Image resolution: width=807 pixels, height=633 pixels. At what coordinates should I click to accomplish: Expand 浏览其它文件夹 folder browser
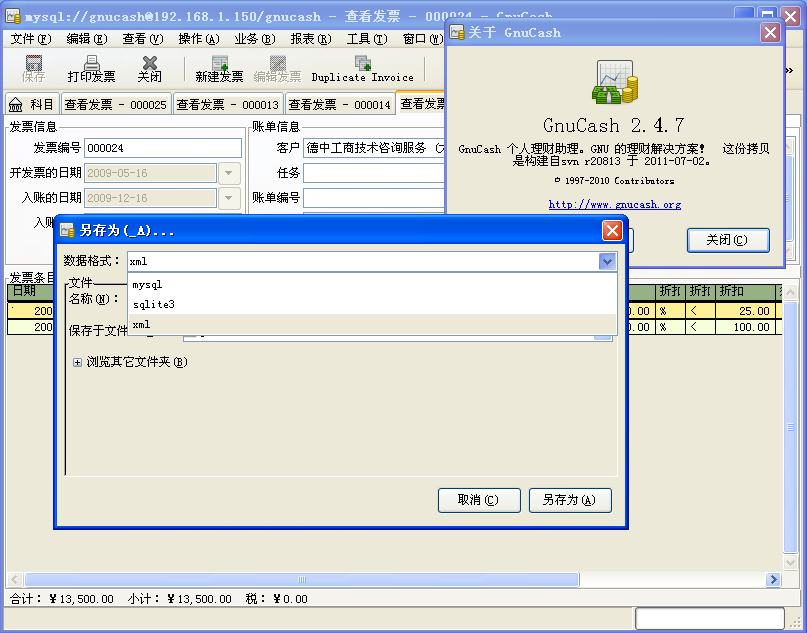(77, 362)
